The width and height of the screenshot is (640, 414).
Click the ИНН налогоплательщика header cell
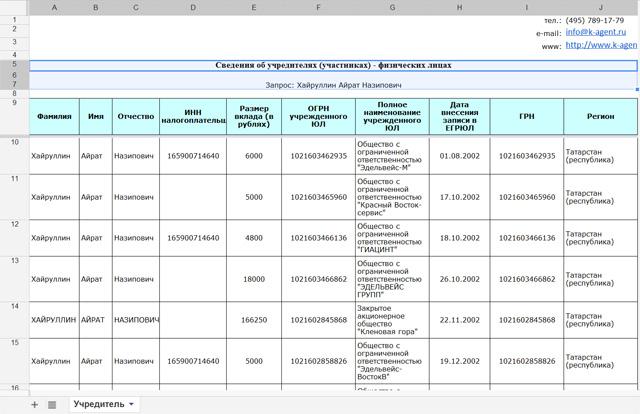193,116
